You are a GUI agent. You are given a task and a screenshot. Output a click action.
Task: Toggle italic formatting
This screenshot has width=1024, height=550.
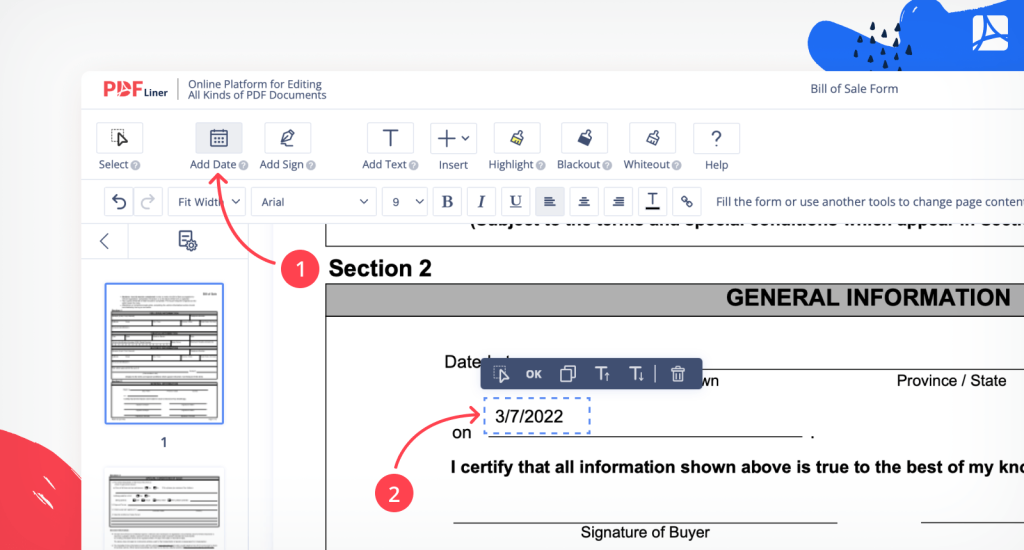pos(481,202)
